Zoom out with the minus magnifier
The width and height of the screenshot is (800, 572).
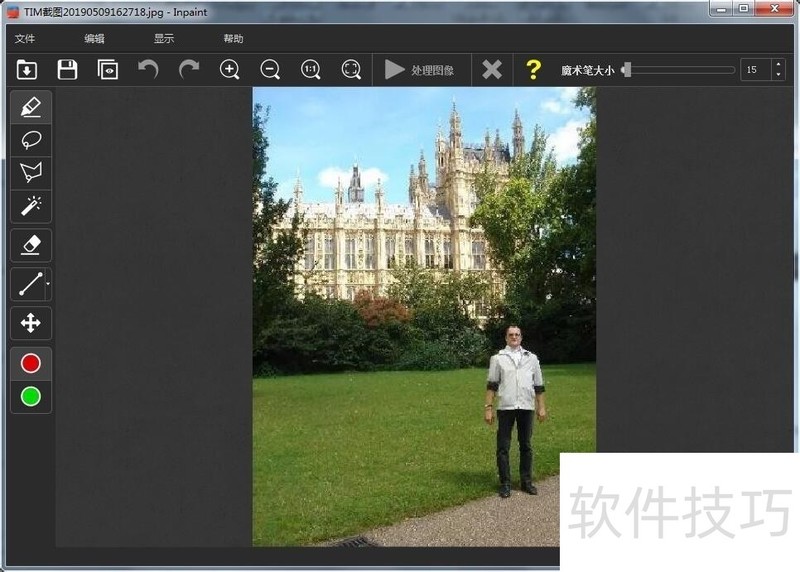[x=270, y=69]
